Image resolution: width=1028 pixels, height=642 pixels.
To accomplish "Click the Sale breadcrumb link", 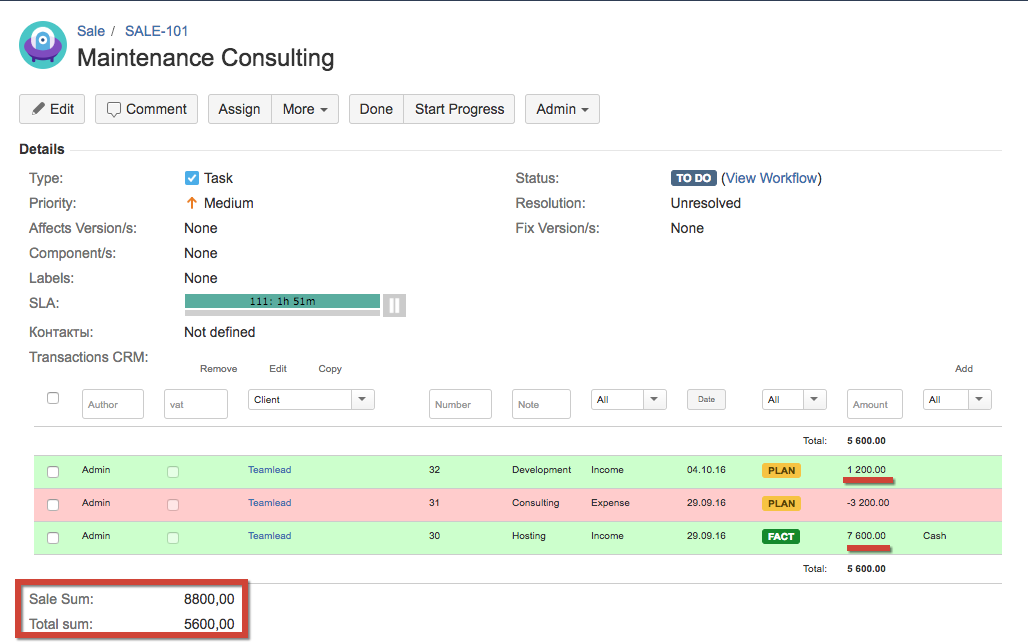I will click(91, 31).
